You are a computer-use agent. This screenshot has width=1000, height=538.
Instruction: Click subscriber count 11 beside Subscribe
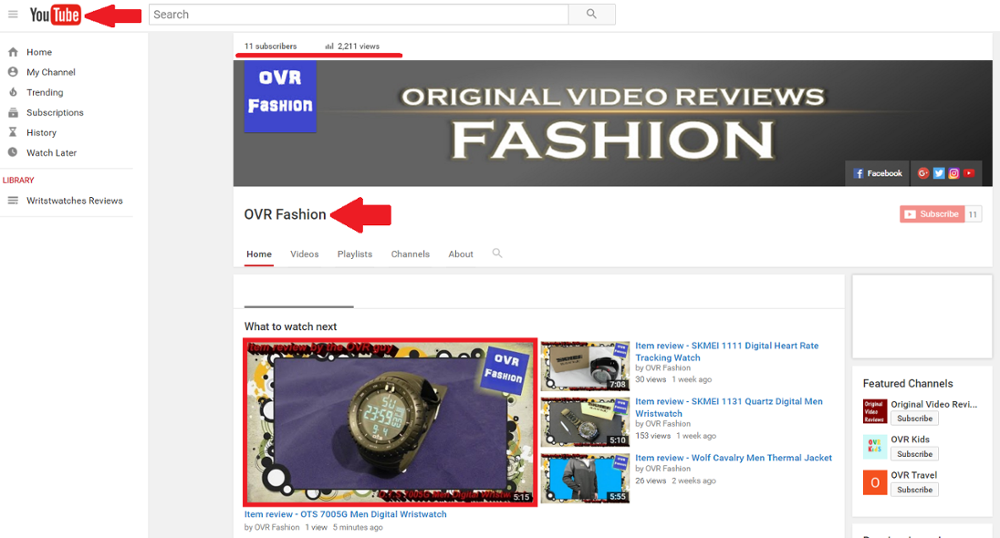pyautogui.click(x=973, y=214)
